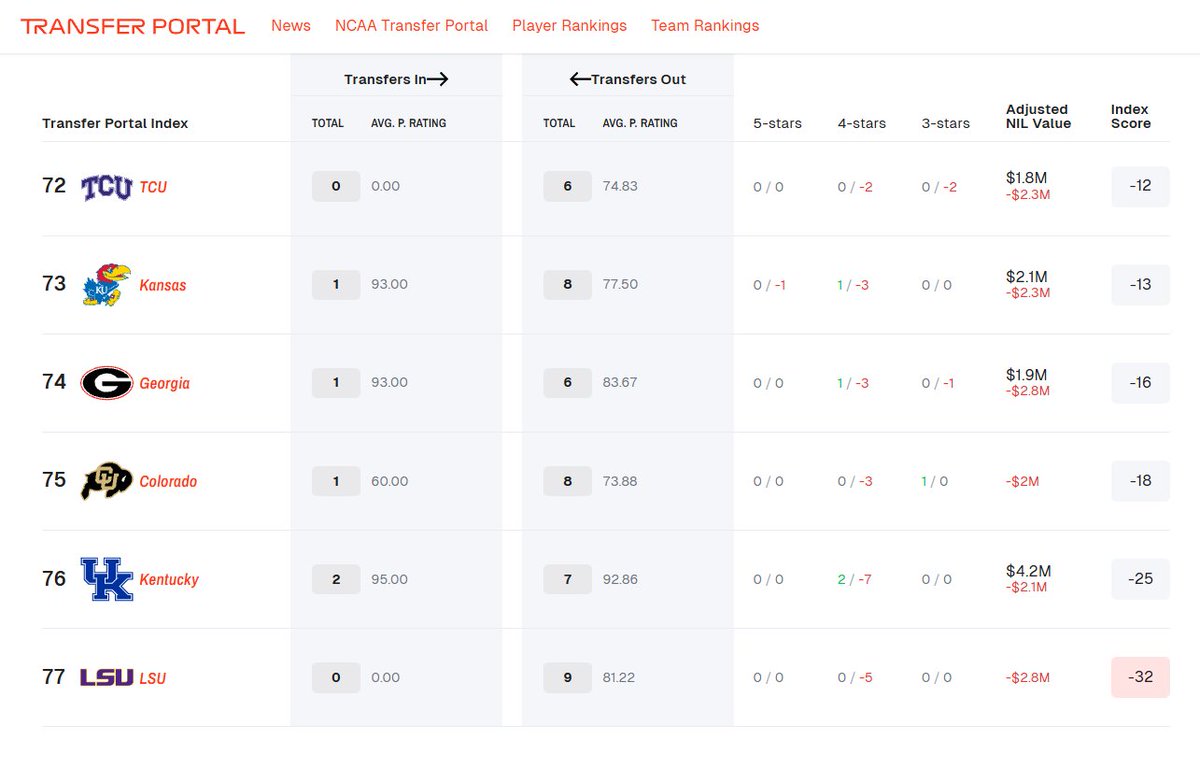Click the 4-stars column header
Screen dimensions: 1200x768
pyautogui.click(x=862, y=123)
